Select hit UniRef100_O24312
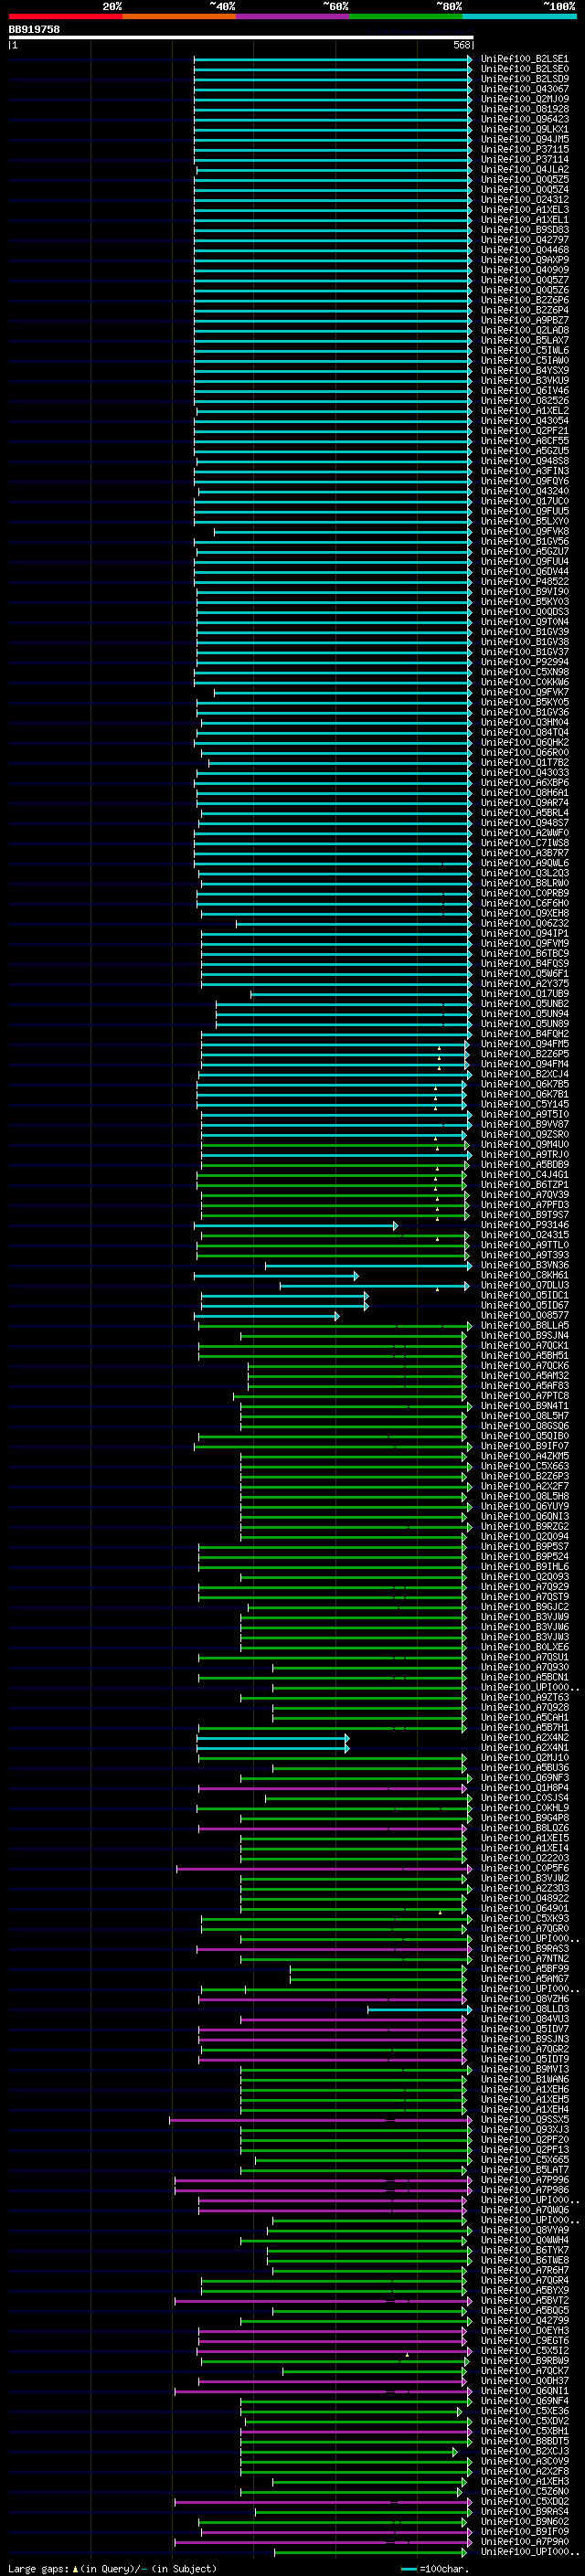The image size is (585, 2576). pos(524,199)
